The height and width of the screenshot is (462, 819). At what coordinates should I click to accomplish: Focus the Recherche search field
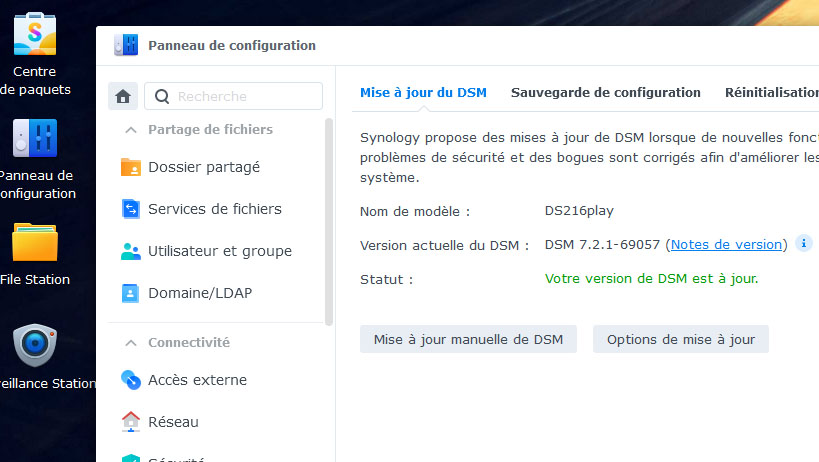pos(233,96)
